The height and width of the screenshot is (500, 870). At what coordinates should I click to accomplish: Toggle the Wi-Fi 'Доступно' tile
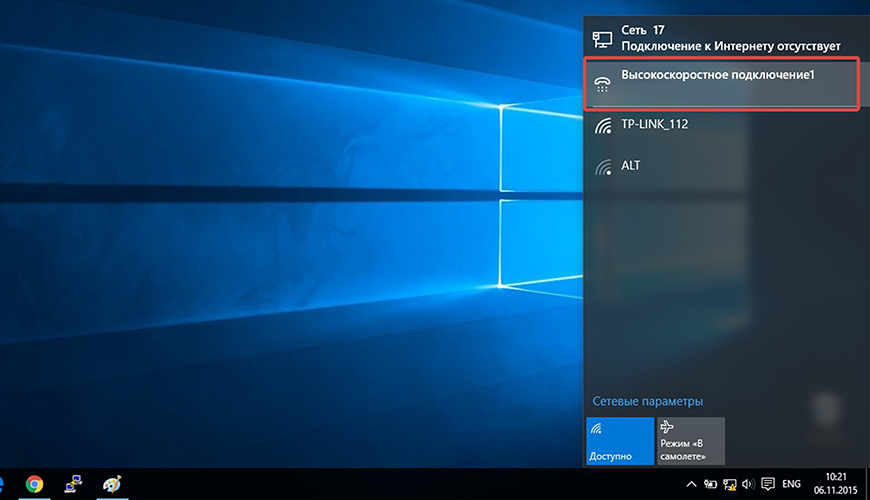click(x=620, y=441)
